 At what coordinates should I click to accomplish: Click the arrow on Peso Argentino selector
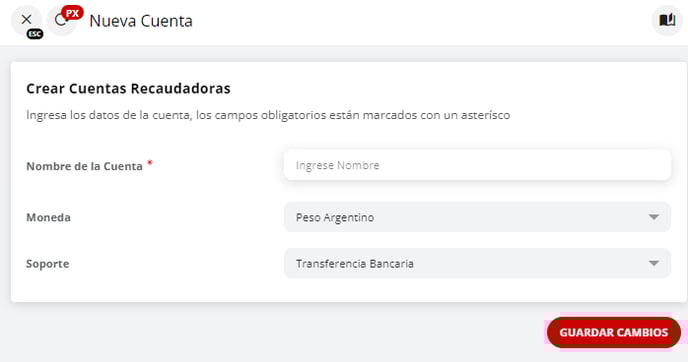click(x=654, y=217)
